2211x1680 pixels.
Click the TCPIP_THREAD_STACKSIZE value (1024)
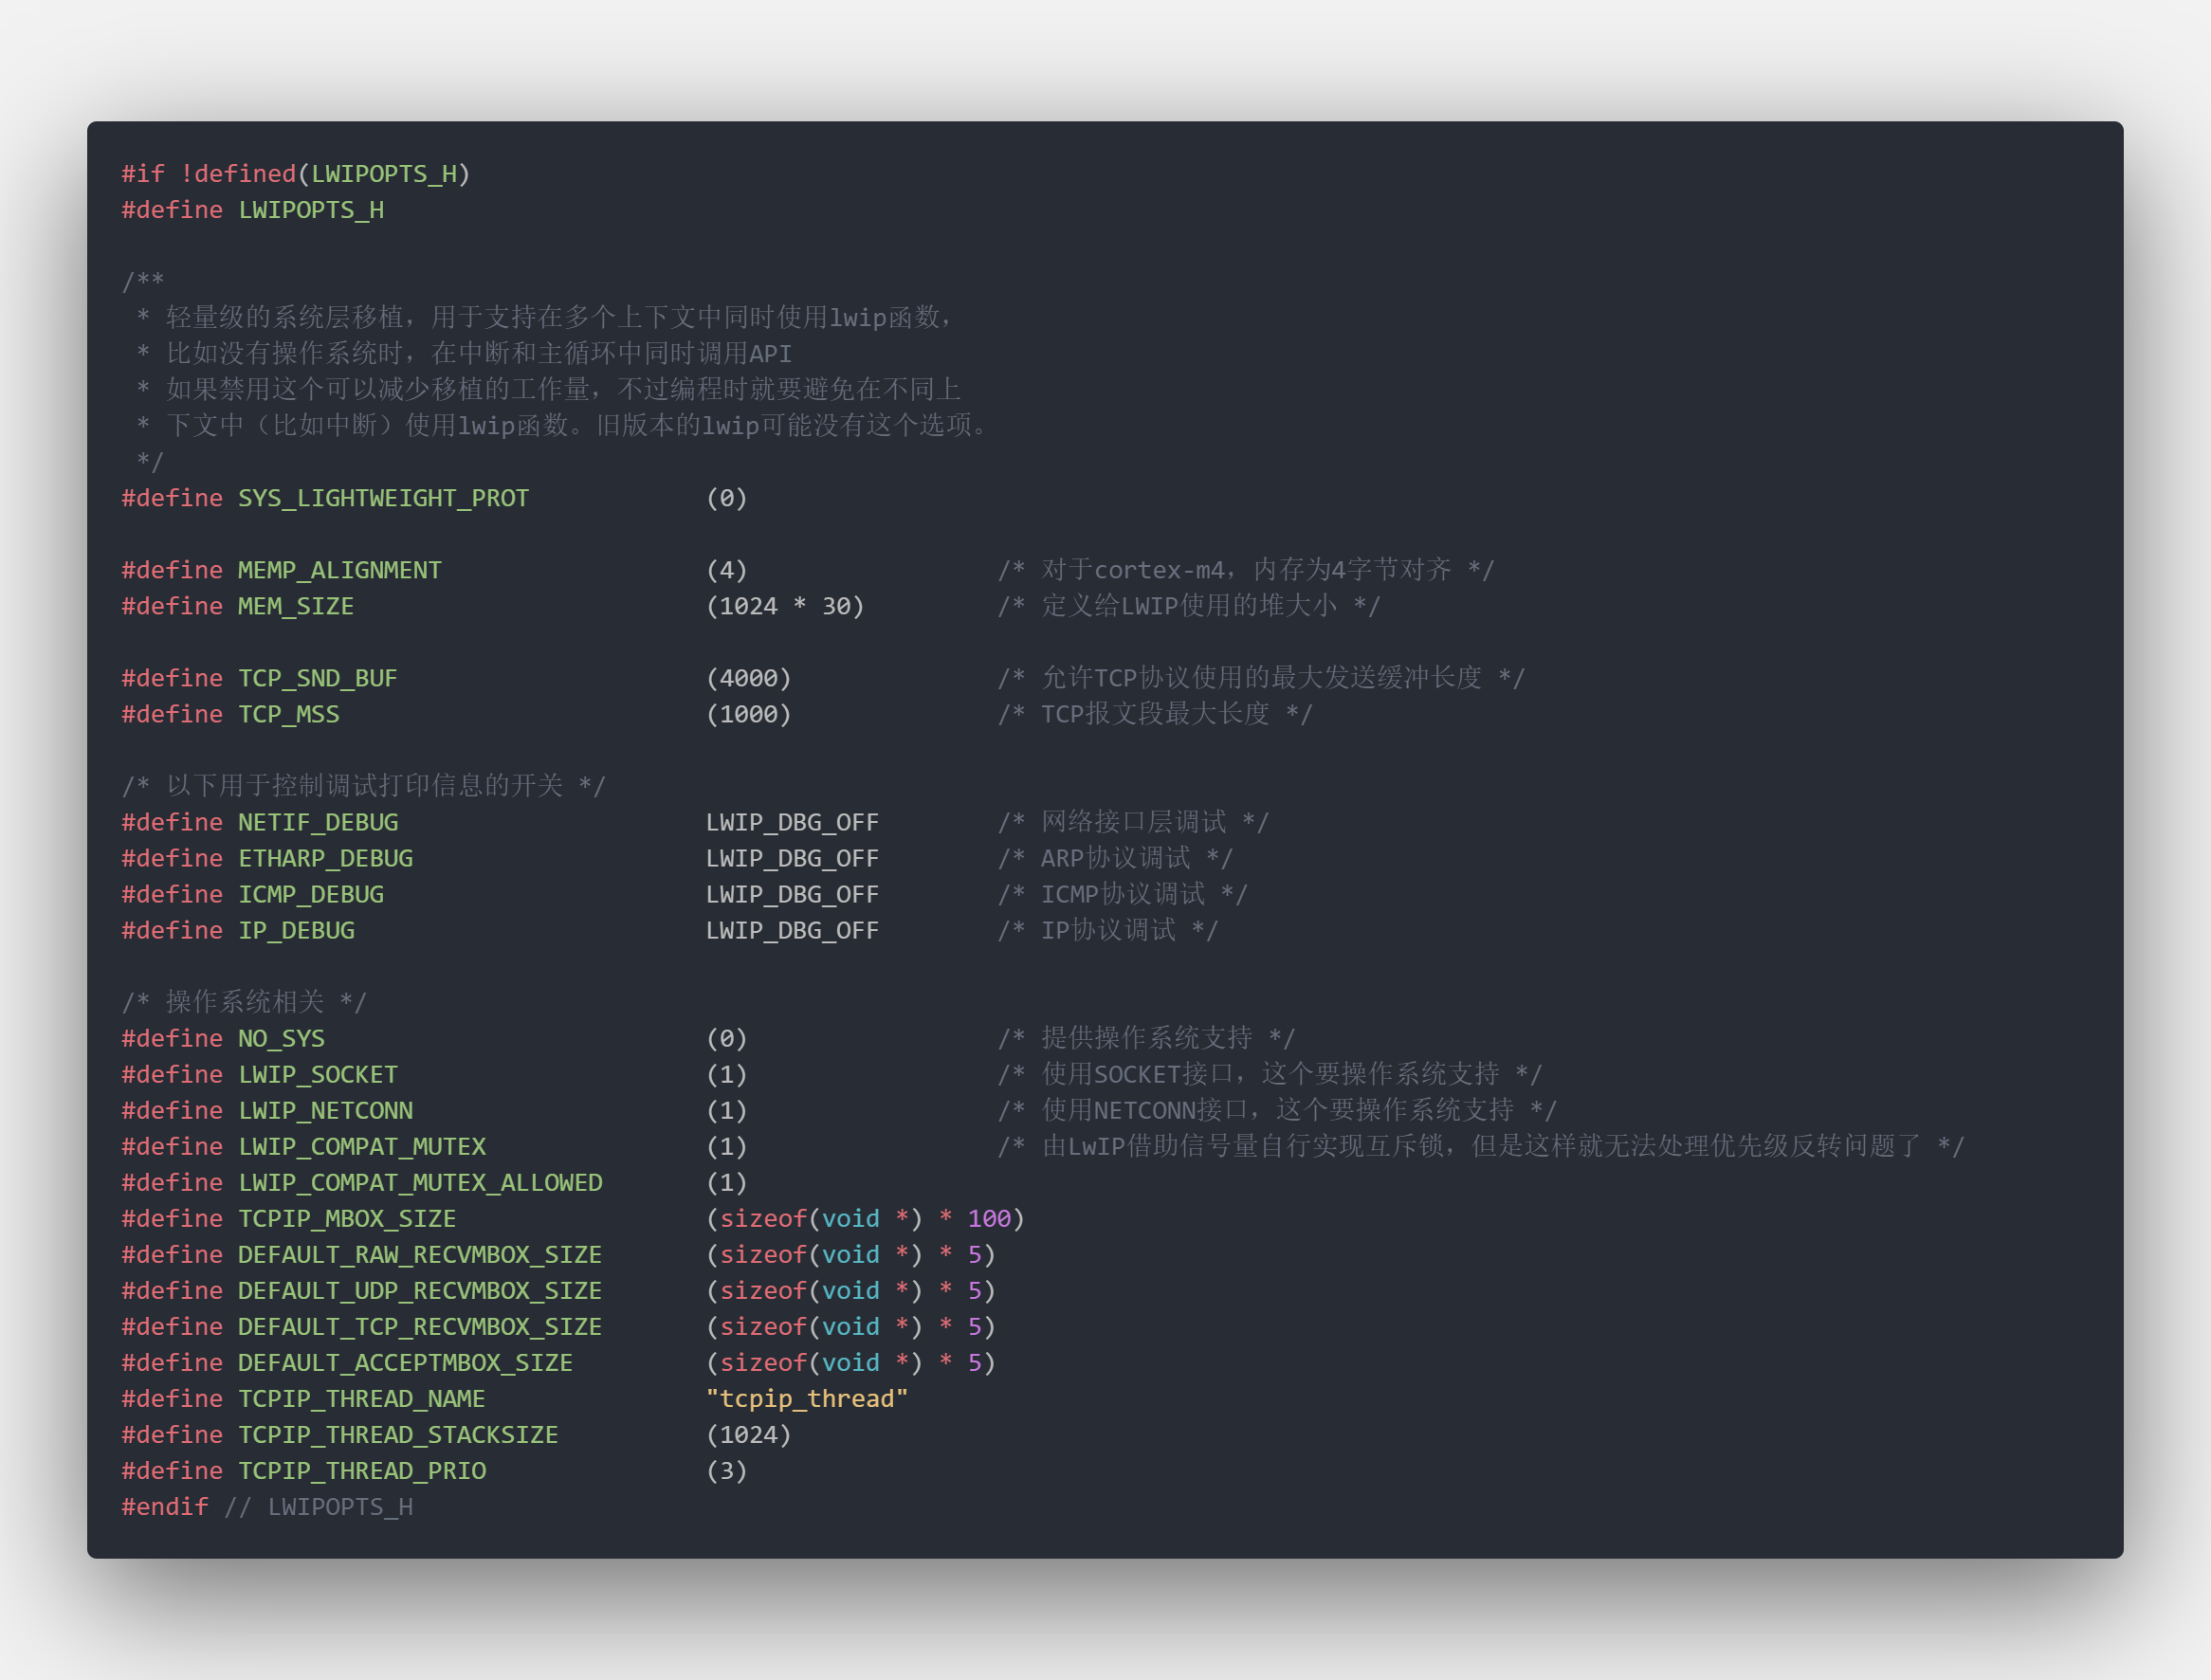[748, 1434]
